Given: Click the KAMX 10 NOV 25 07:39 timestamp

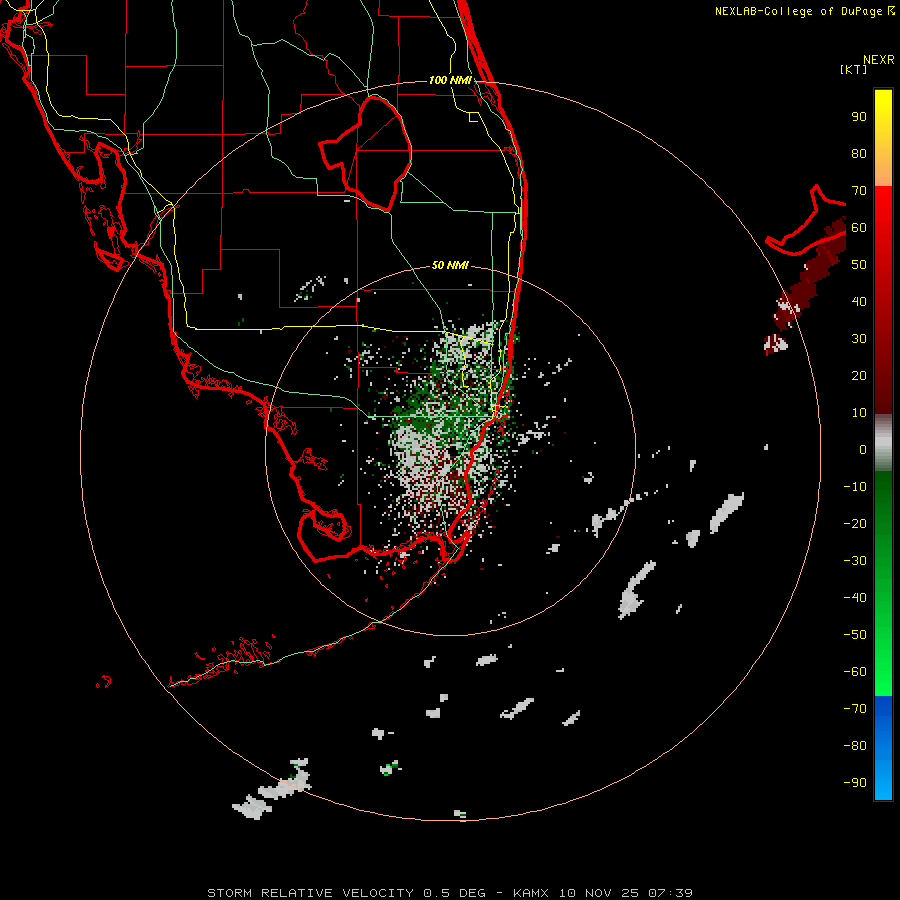Looking at the screenshot, I should (603, 893).
